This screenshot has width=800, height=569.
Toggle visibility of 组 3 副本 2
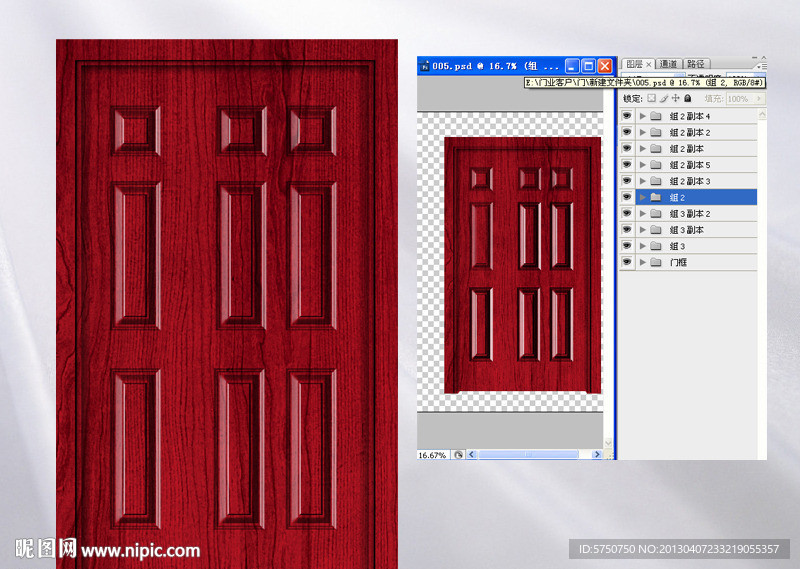click(627, 214)
